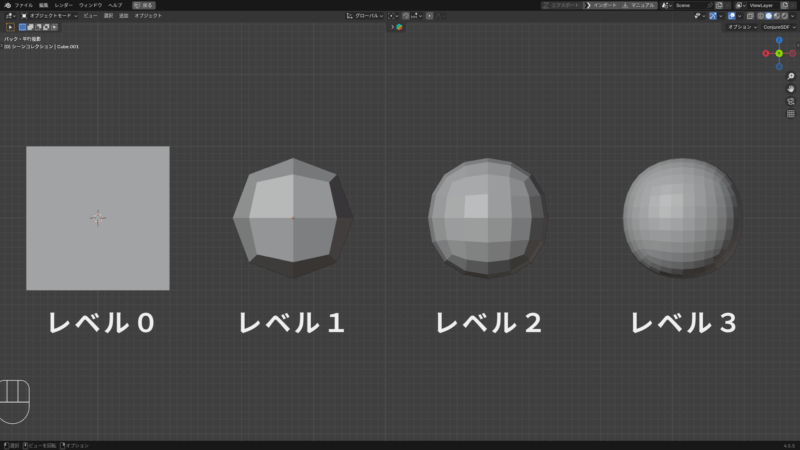Viewport: 800px width, 450px height.
Task: Open the ファイル menu
Action: point(23,5)
